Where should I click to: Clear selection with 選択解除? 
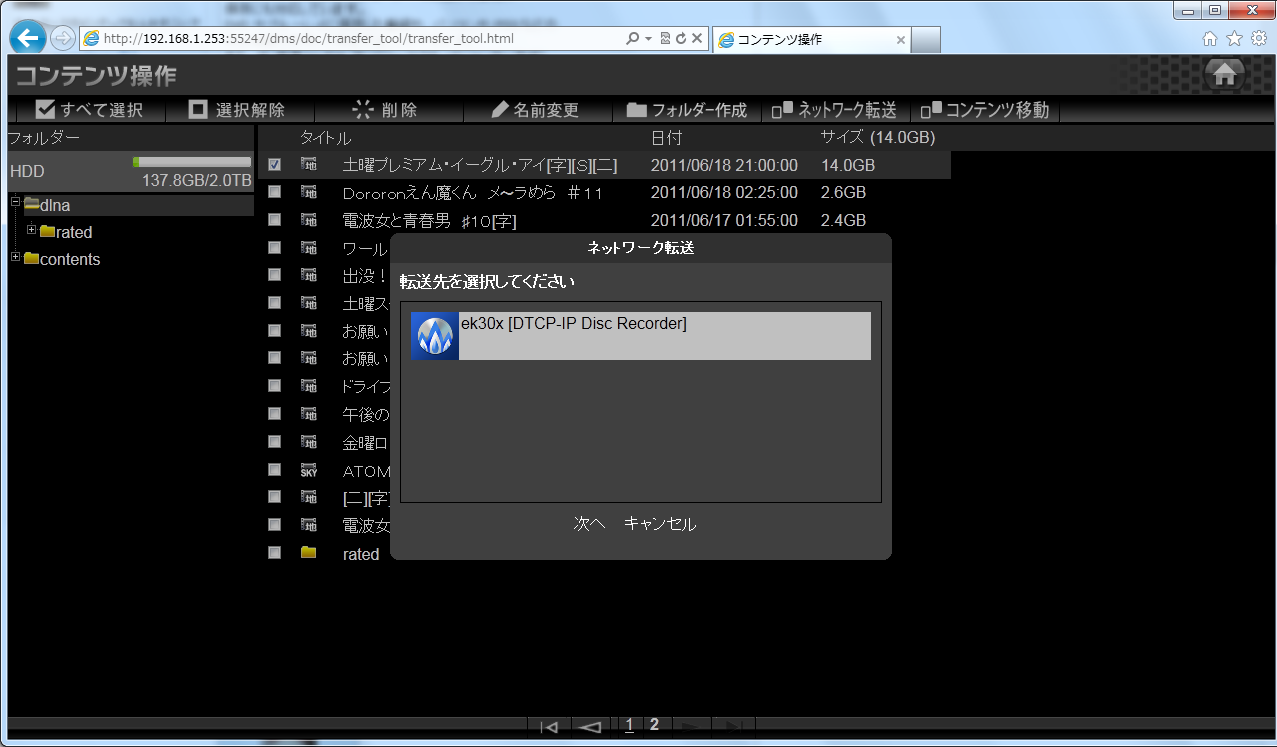(237, 110)
